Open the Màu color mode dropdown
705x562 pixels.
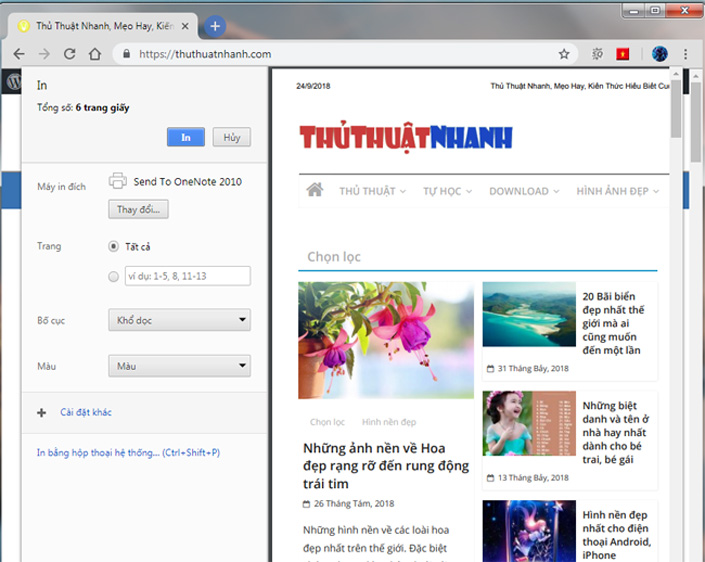coord(179,366)
